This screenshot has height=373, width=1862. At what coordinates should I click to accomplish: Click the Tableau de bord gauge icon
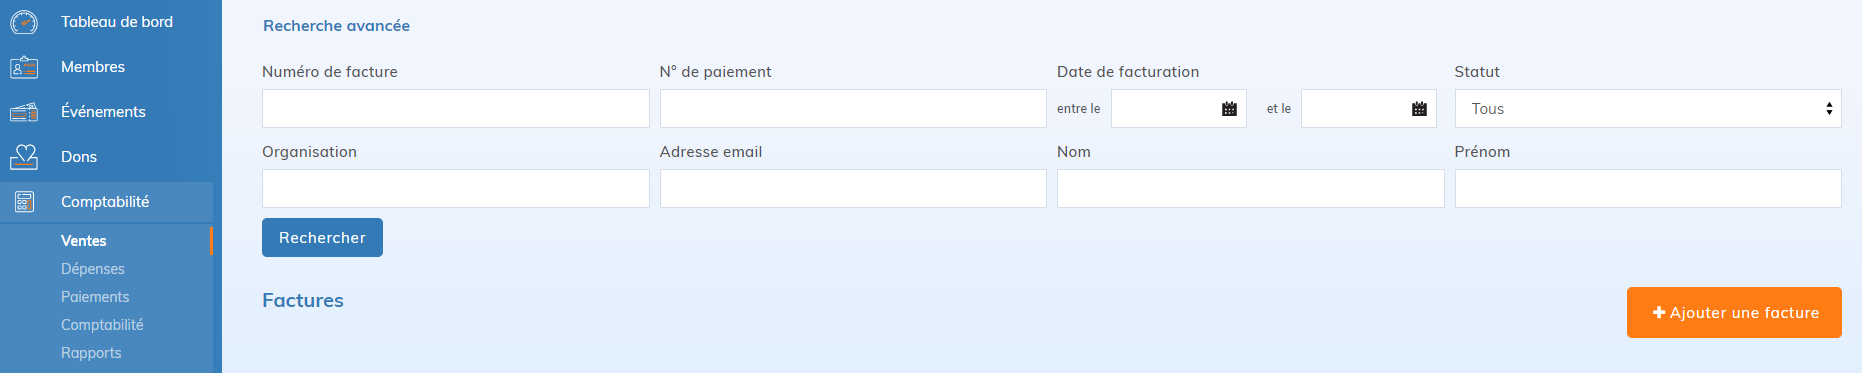(24, 22)
